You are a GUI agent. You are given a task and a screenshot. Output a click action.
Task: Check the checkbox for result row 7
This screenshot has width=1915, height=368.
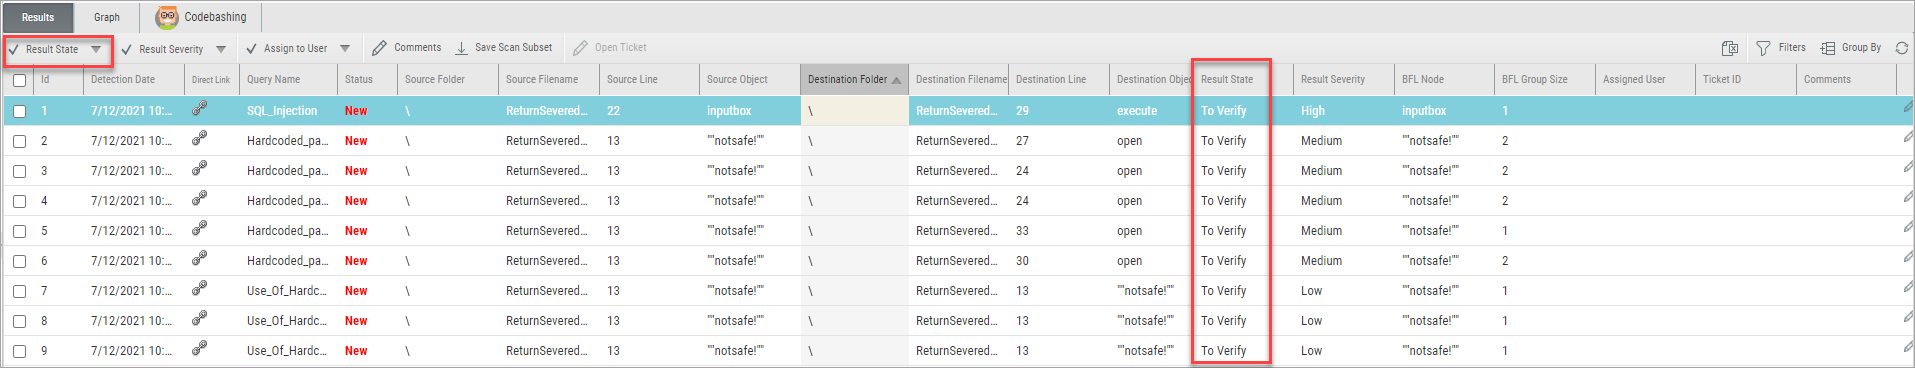tap(19, 291)
